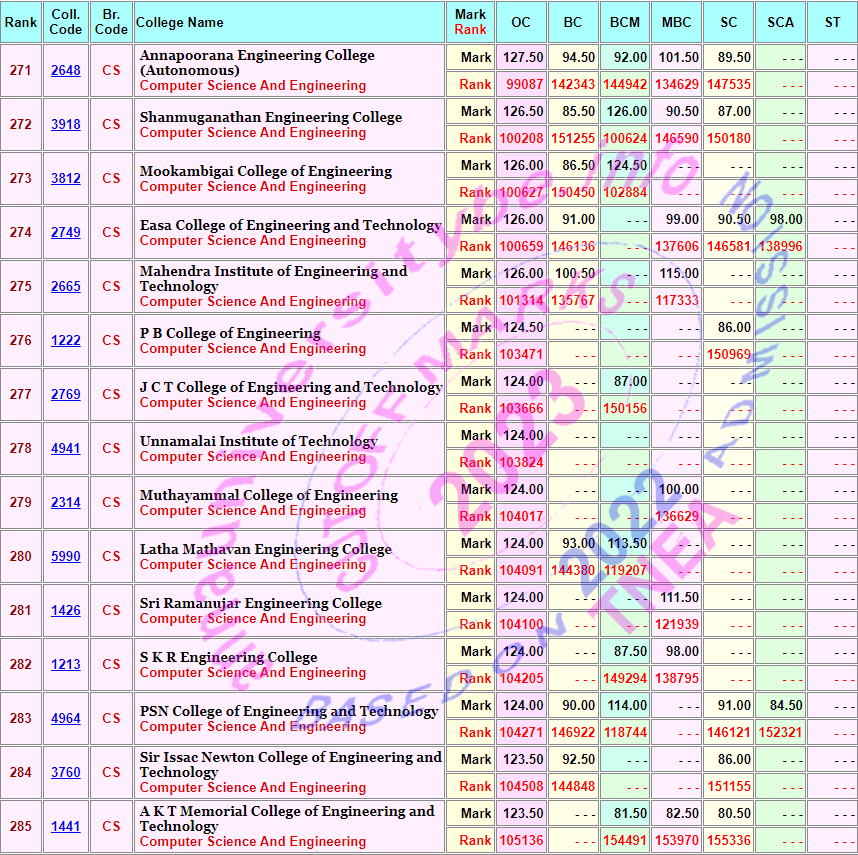Screen dimensions: 858x855
Task: Open college code 2769 link
Action: [66, 395]
